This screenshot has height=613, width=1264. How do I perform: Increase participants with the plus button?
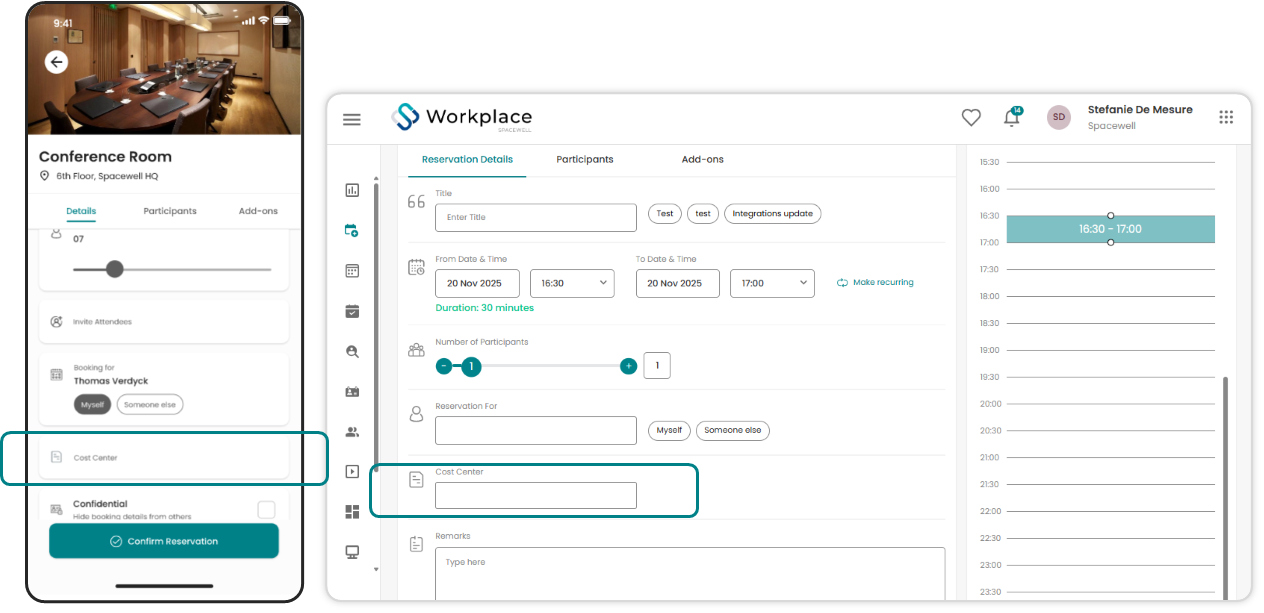click(629, 367)
